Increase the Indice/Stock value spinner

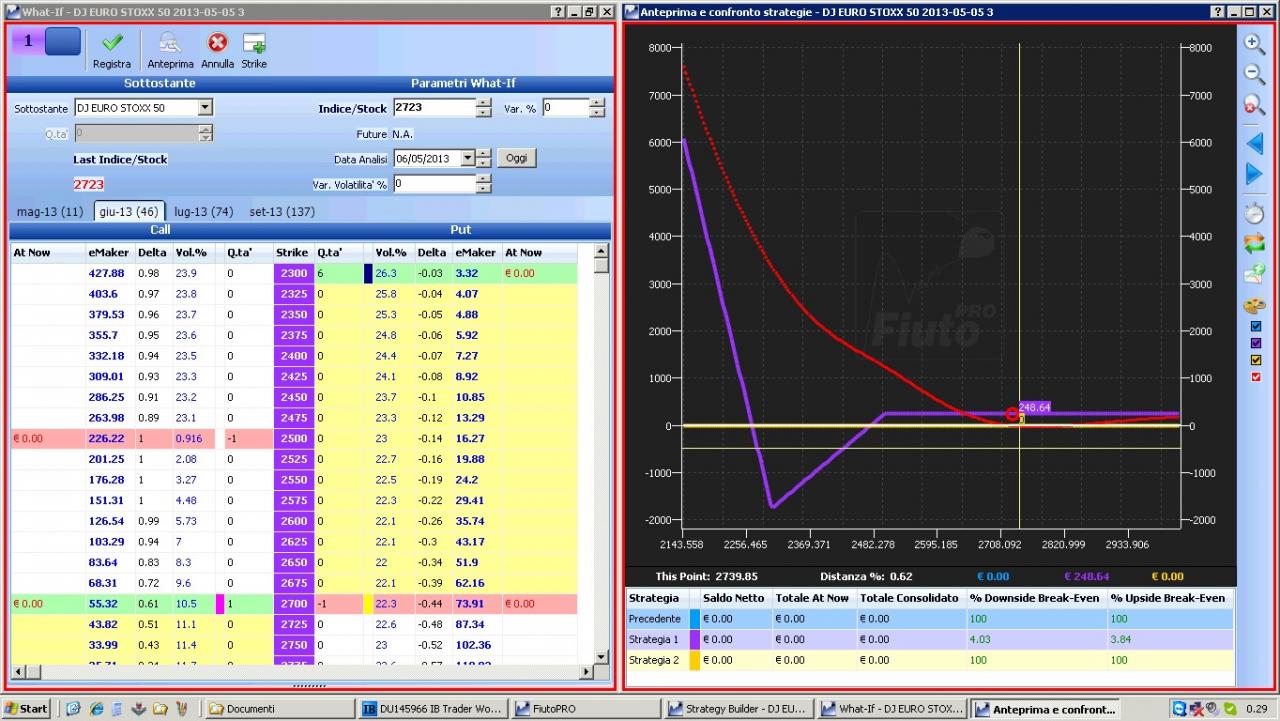pos(484,103)
